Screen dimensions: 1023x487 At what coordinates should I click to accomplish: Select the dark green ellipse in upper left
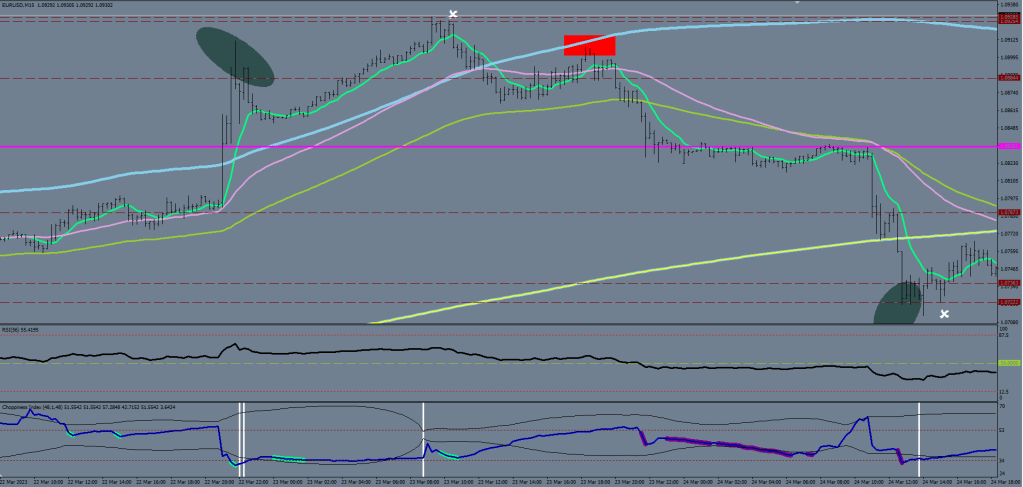tap(234, 57)
